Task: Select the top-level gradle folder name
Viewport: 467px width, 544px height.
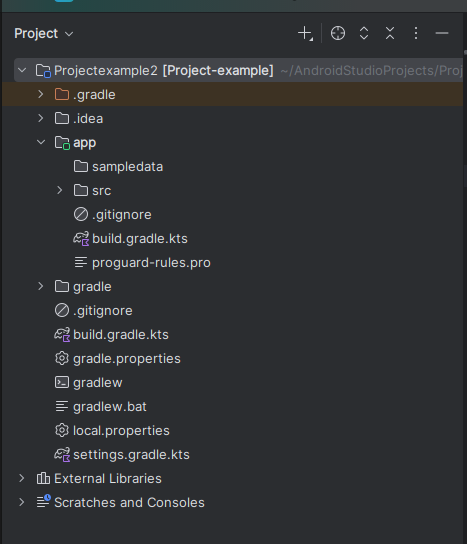Action: pos(92,287)
